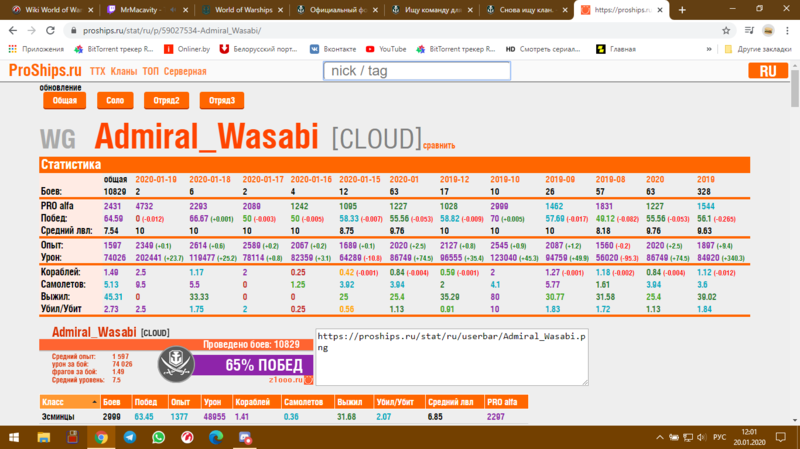800x449 pixels.
Task: Bookmark this page with the star icon
Action: point(726,31)
